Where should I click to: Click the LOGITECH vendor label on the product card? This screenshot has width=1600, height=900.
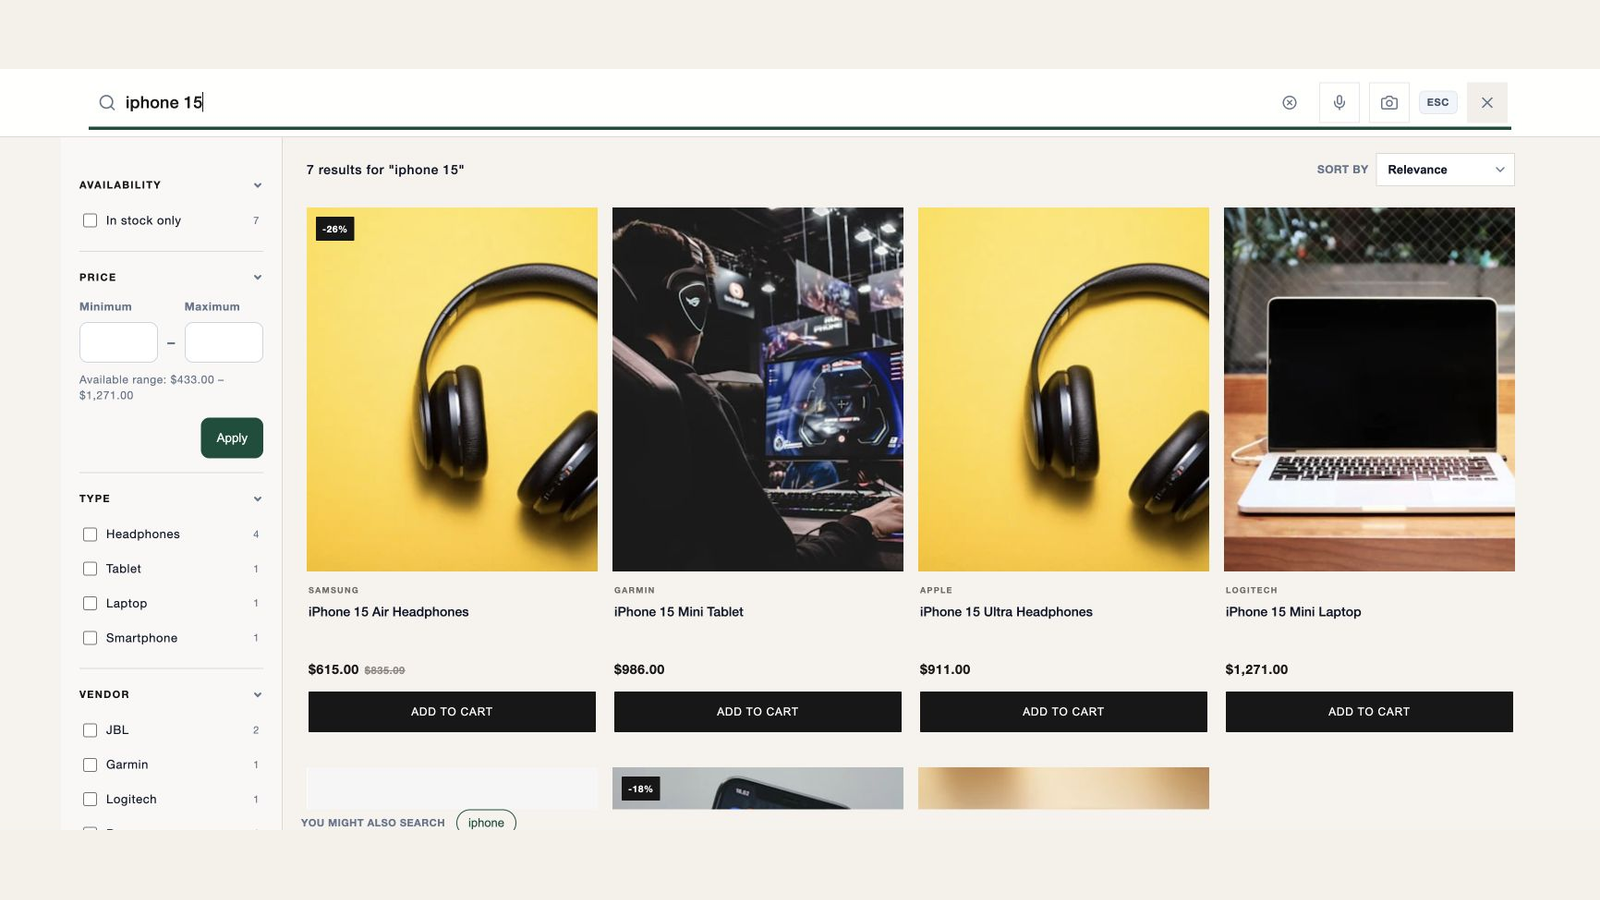(1251, 591)
